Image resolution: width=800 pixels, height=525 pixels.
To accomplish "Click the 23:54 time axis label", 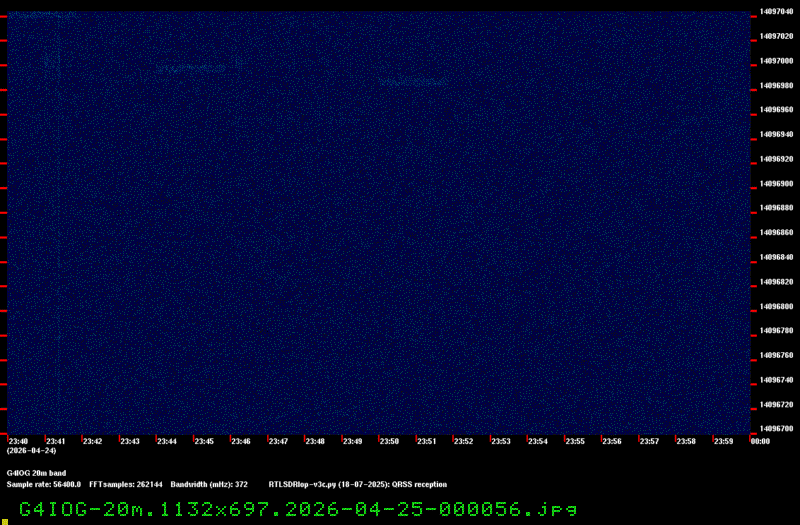I will click(538, 441).
